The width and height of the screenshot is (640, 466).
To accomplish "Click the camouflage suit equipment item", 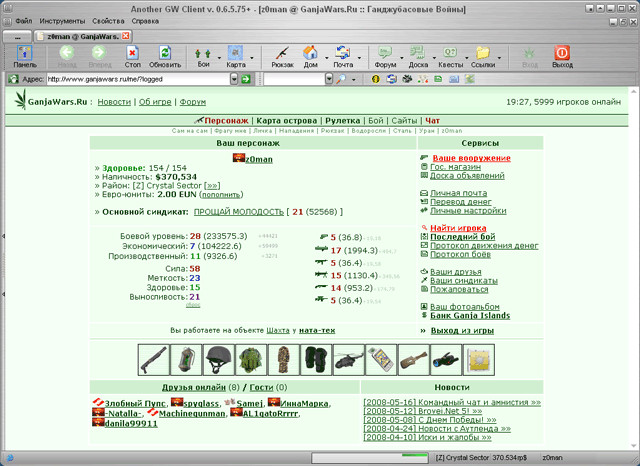I will click(284, 359).
